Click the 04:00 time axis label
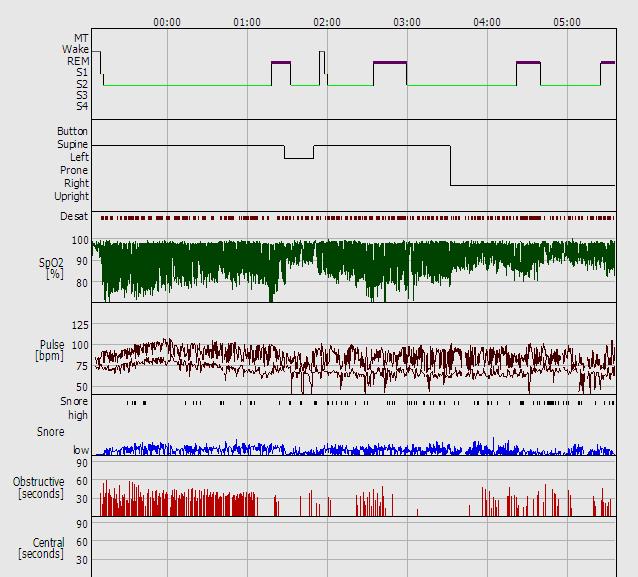This screenshot has width=638, height=577. click(487, 22)
